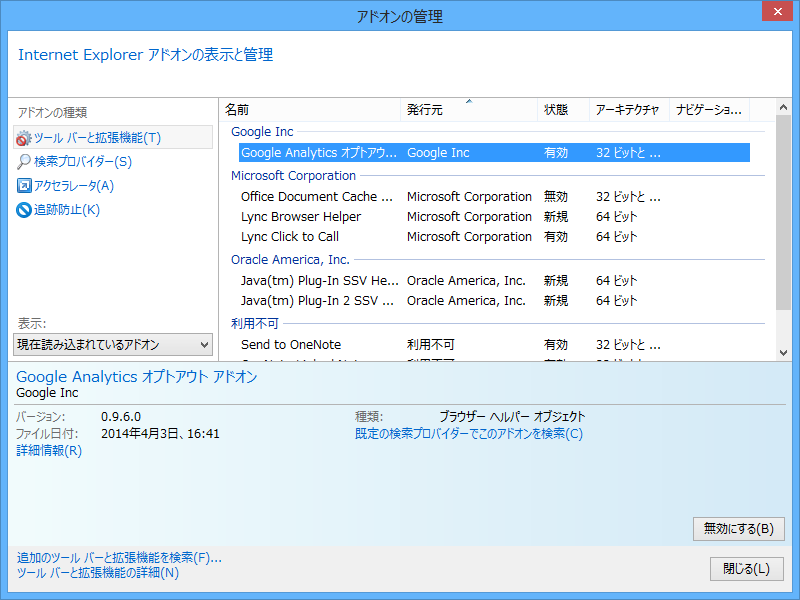The image size is (800, 600).
Task: Sort the list by 状態 column
Action: (557, 110)
